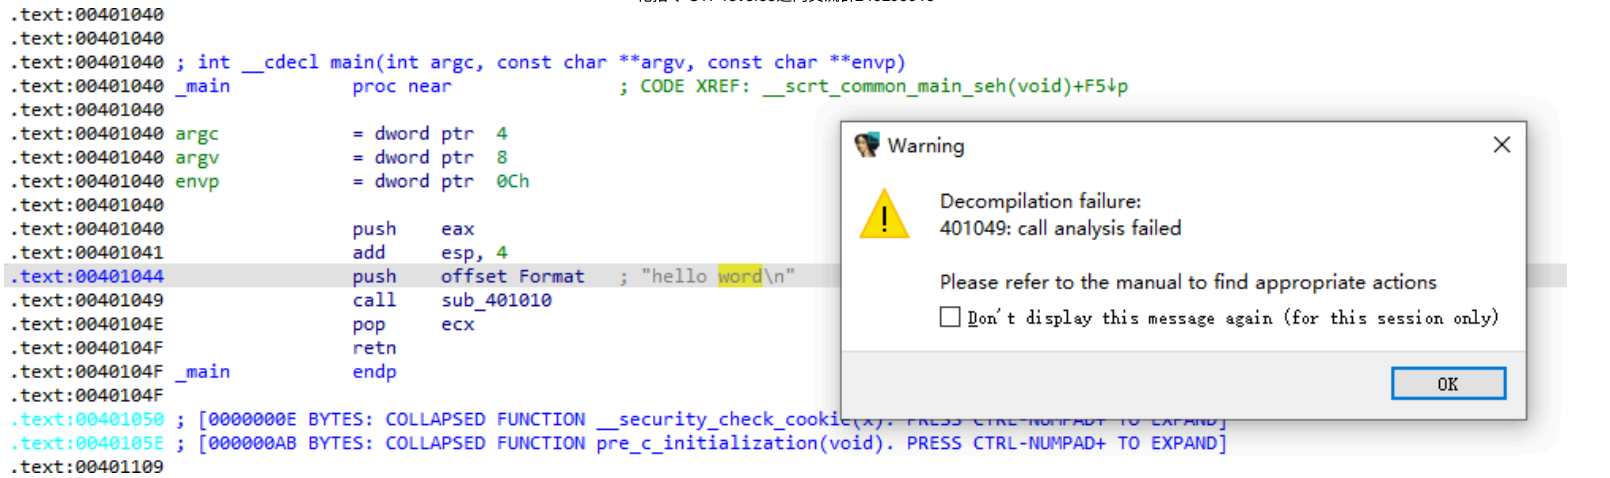Viewport: 1610px width, 478px height.
Task: Click the Warning dialog title icon
Action: tap(867, 145)
